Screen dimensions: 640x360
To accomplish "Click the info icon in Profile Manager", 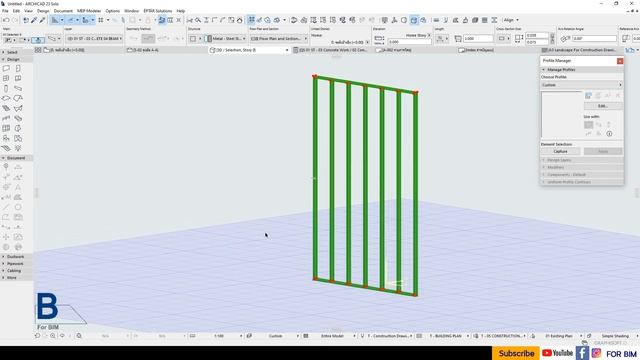I will [609, 133].
